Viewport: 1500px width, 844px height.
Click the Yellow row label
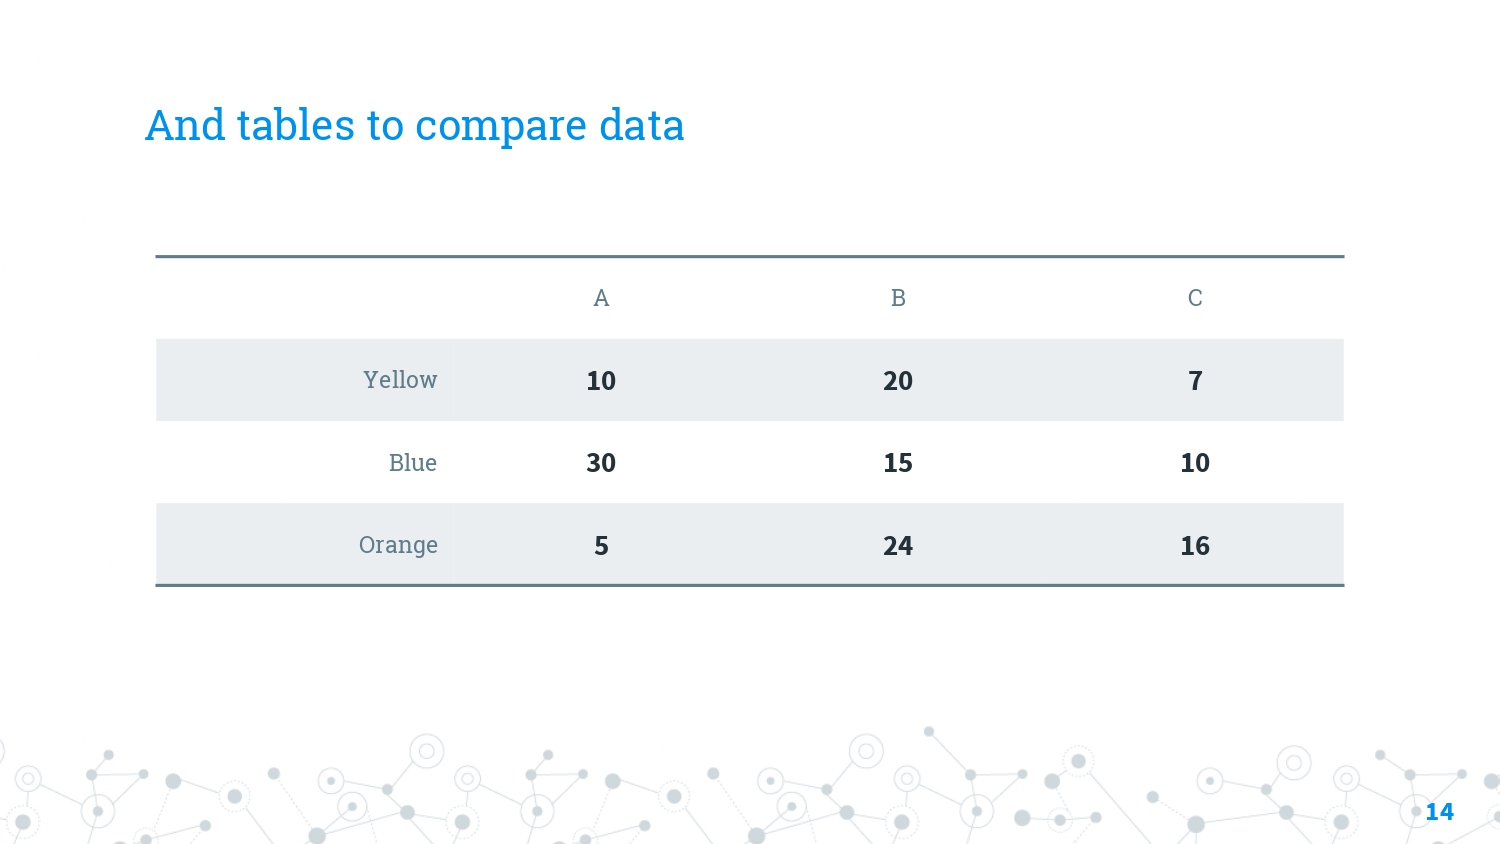point(400,380)
